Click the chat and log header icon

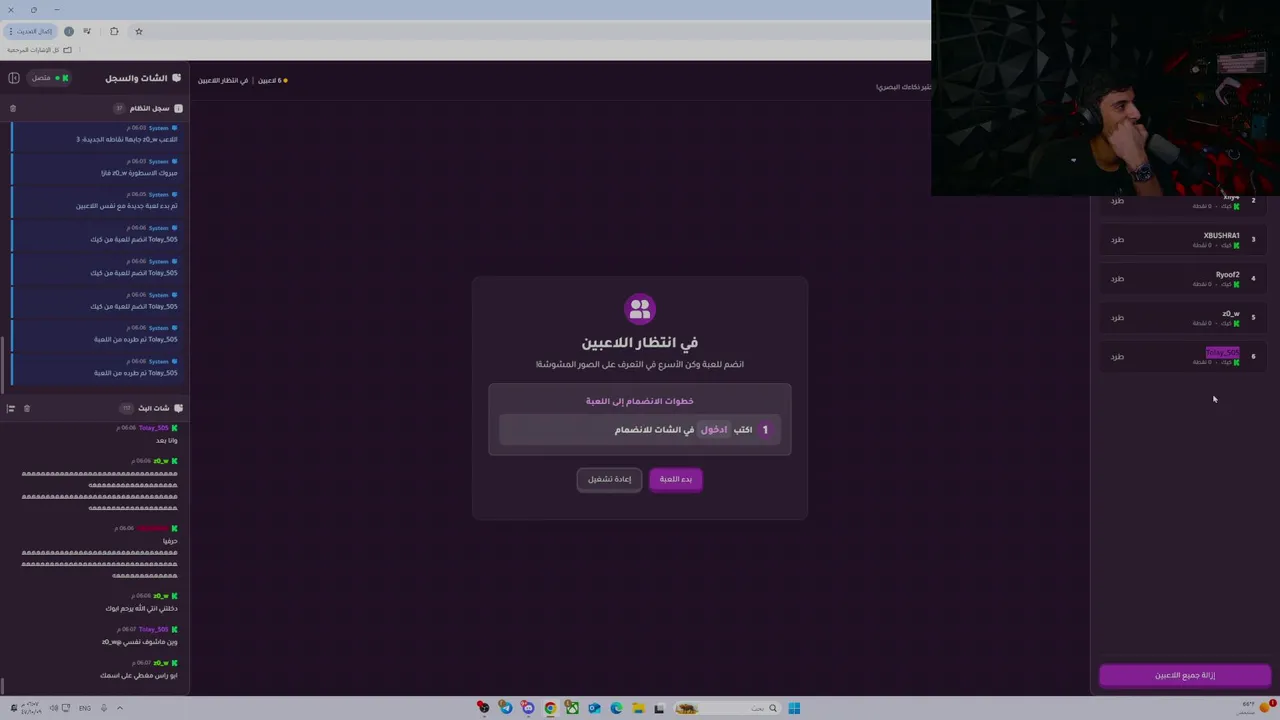click(177, 78)
